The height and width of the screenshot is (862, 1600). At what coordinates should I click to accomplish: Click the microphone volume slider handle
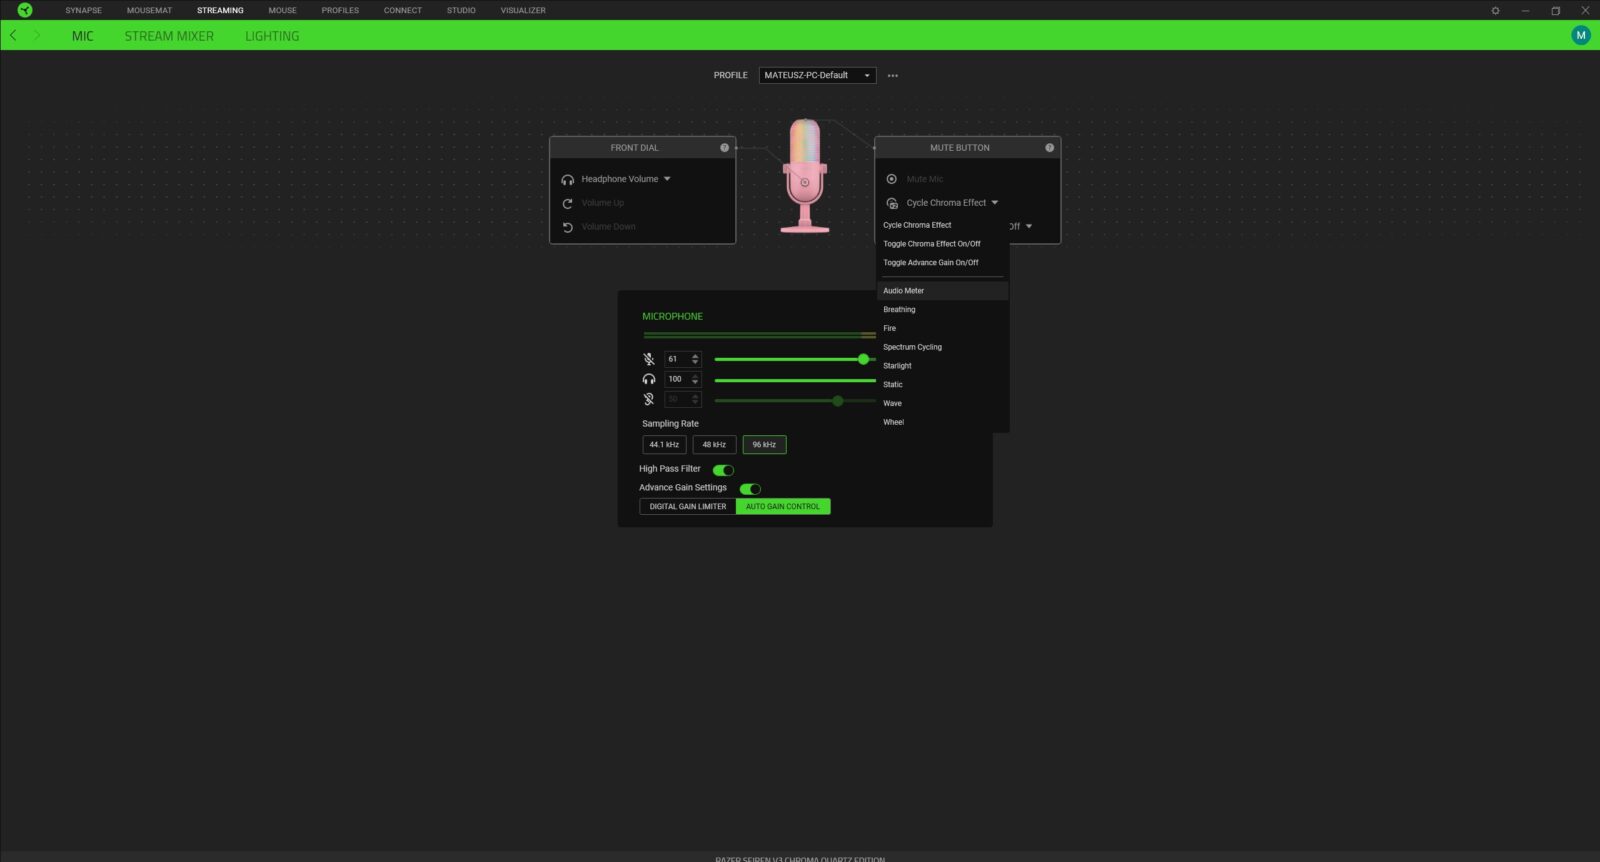coord(863,359)
